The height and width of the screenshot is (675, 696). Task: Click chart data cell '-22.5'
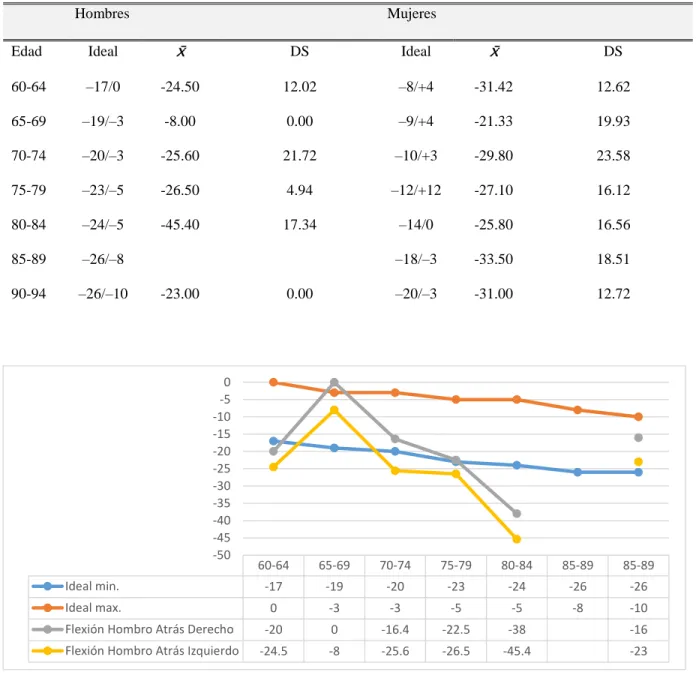coord(456,629)
